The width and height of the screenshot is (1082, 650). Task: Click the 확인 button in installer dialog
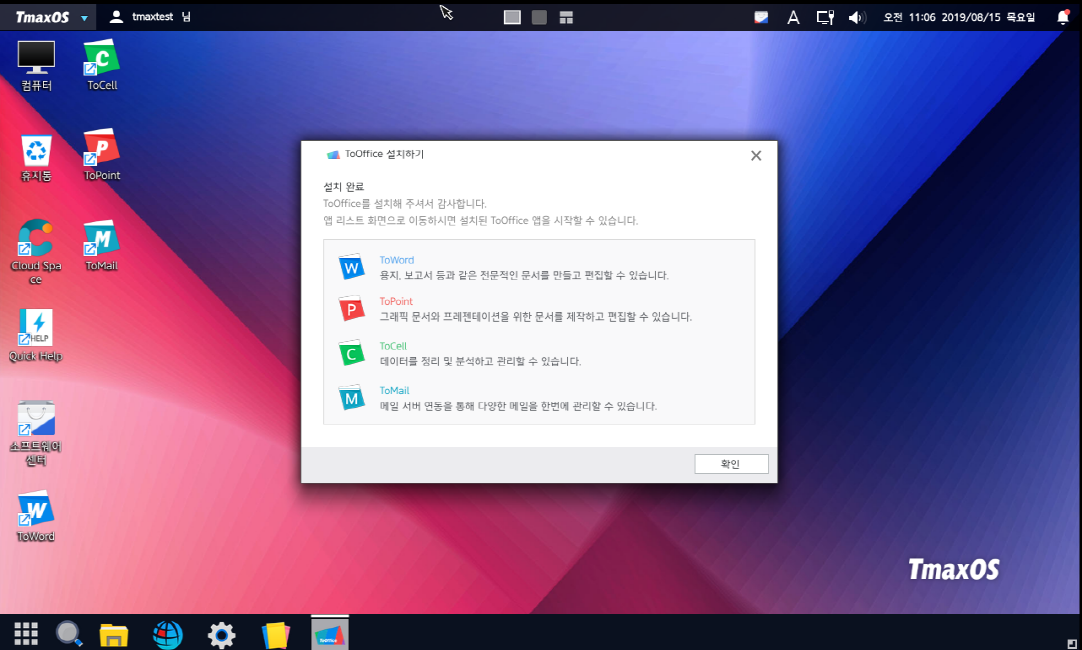click(731, 464)
